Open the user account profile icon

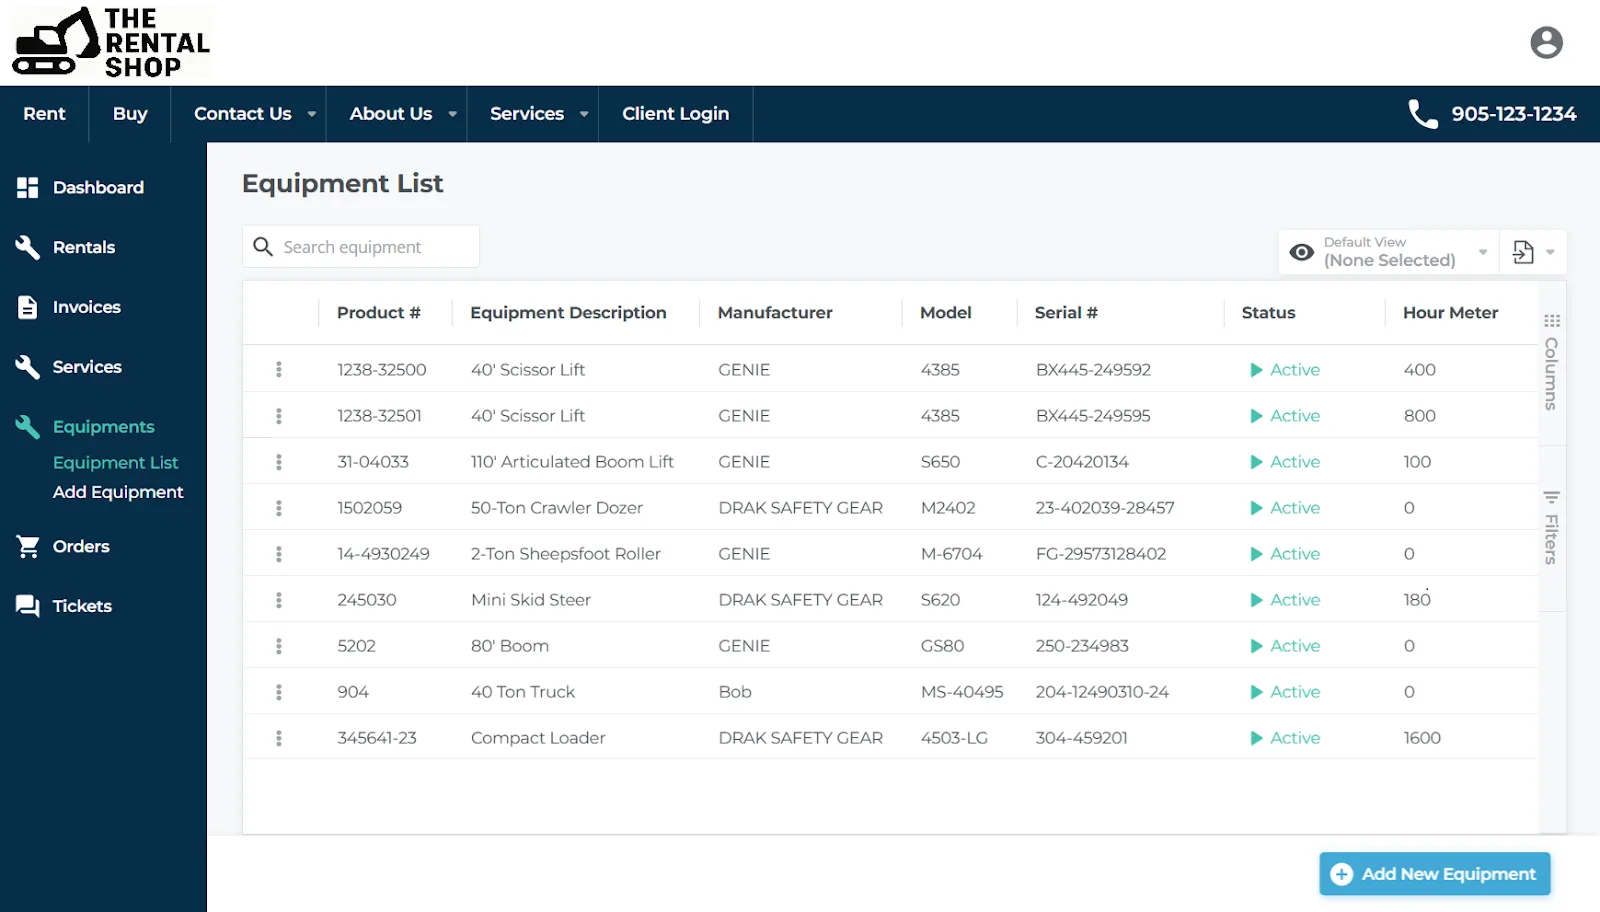pos(1546,42)
